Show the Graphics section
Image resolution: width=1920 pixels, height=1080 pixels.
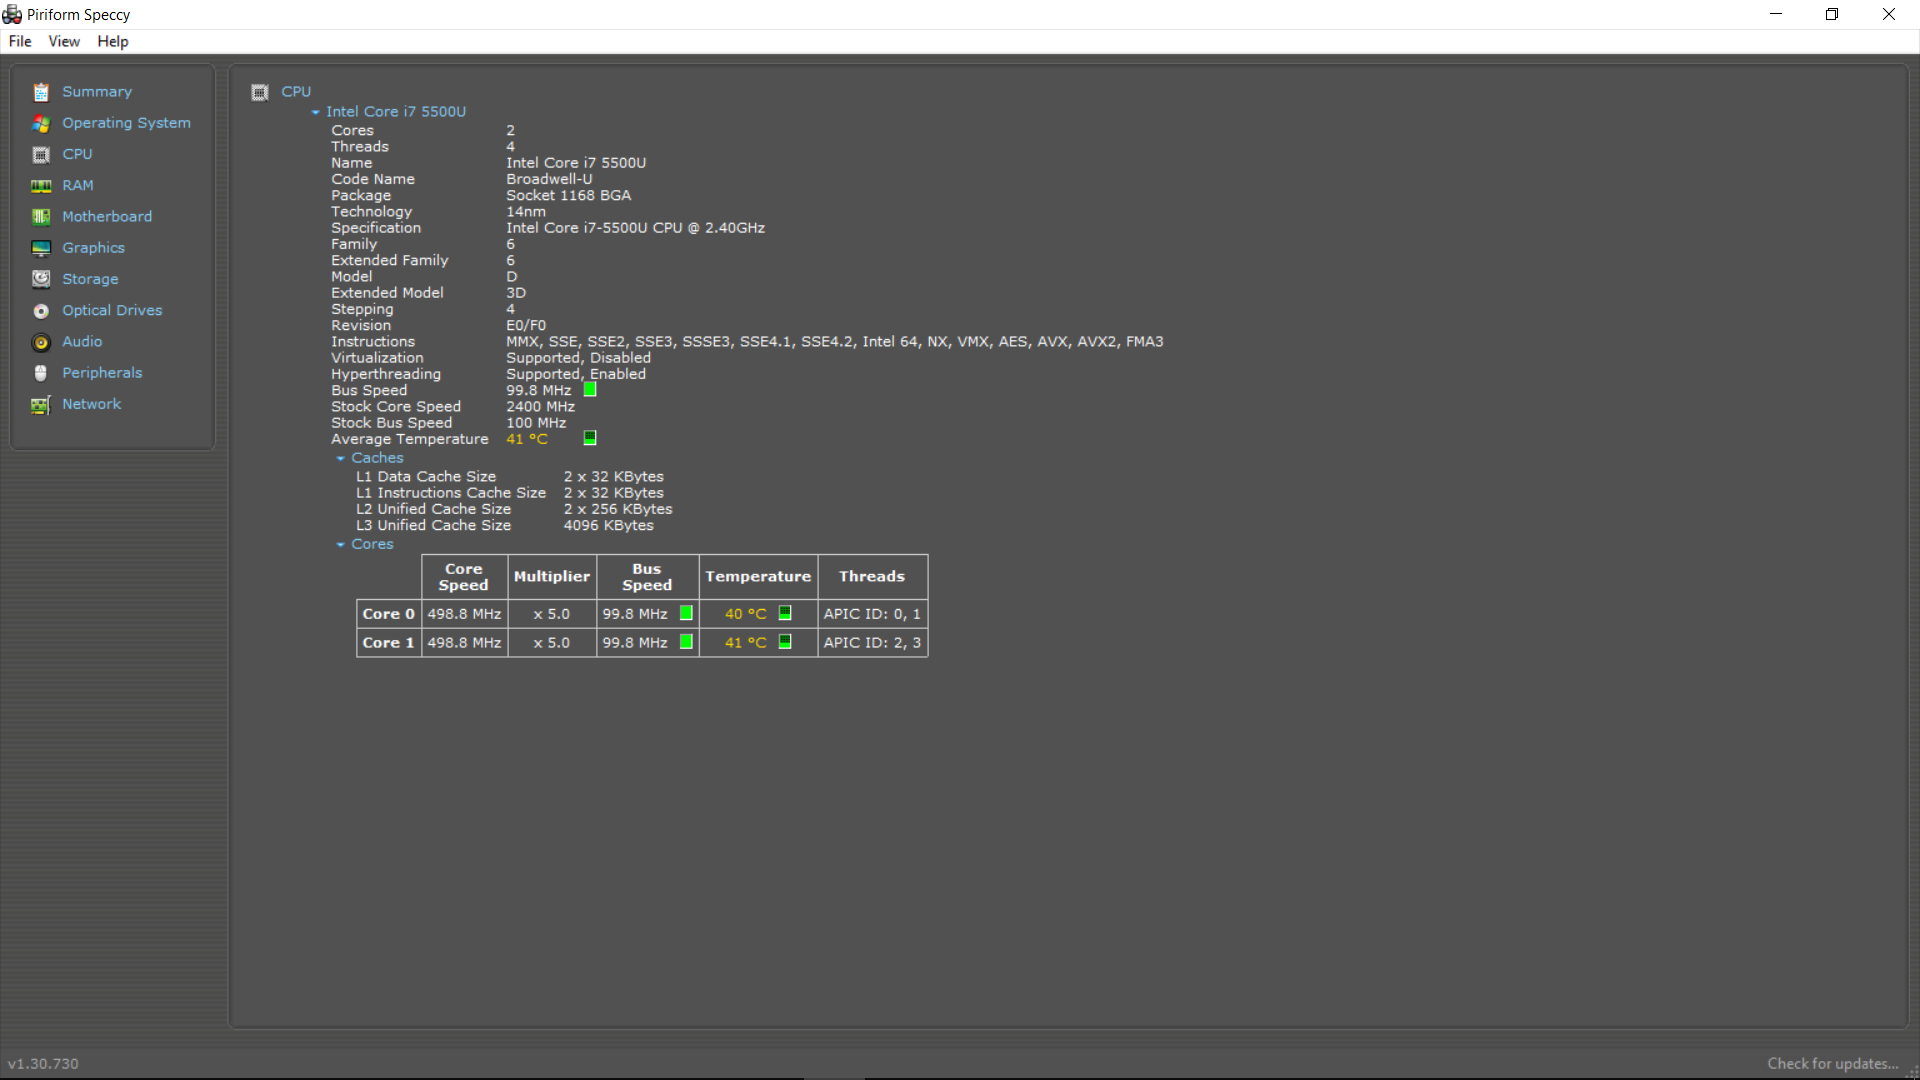tap(93, 248)
